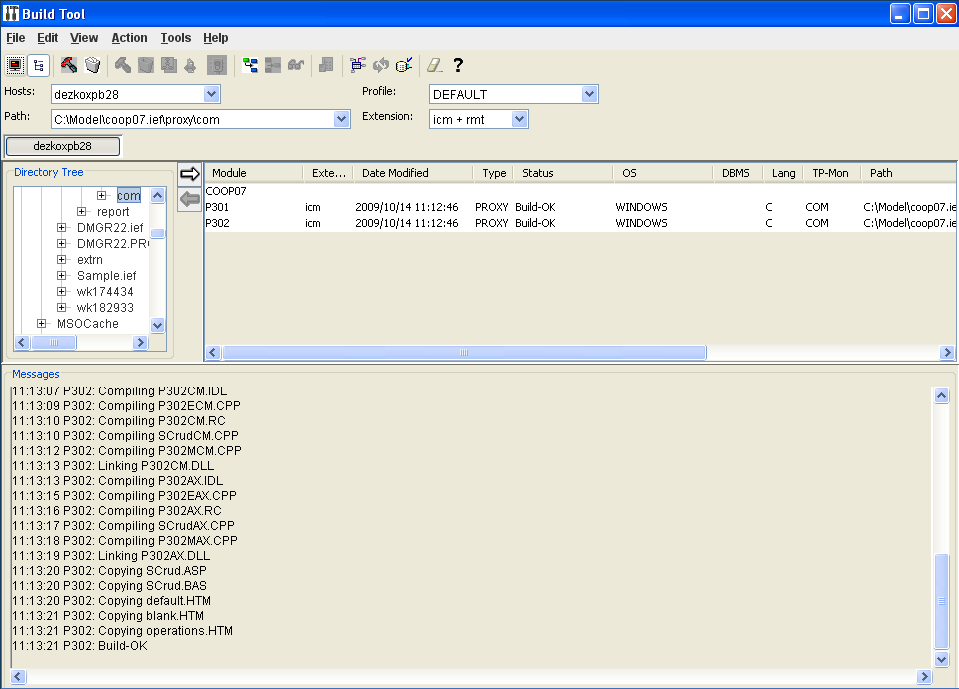Screen dimensions: 959x689
Task: Click the green and blue hierarchy icon
Action: coord(250,65)
